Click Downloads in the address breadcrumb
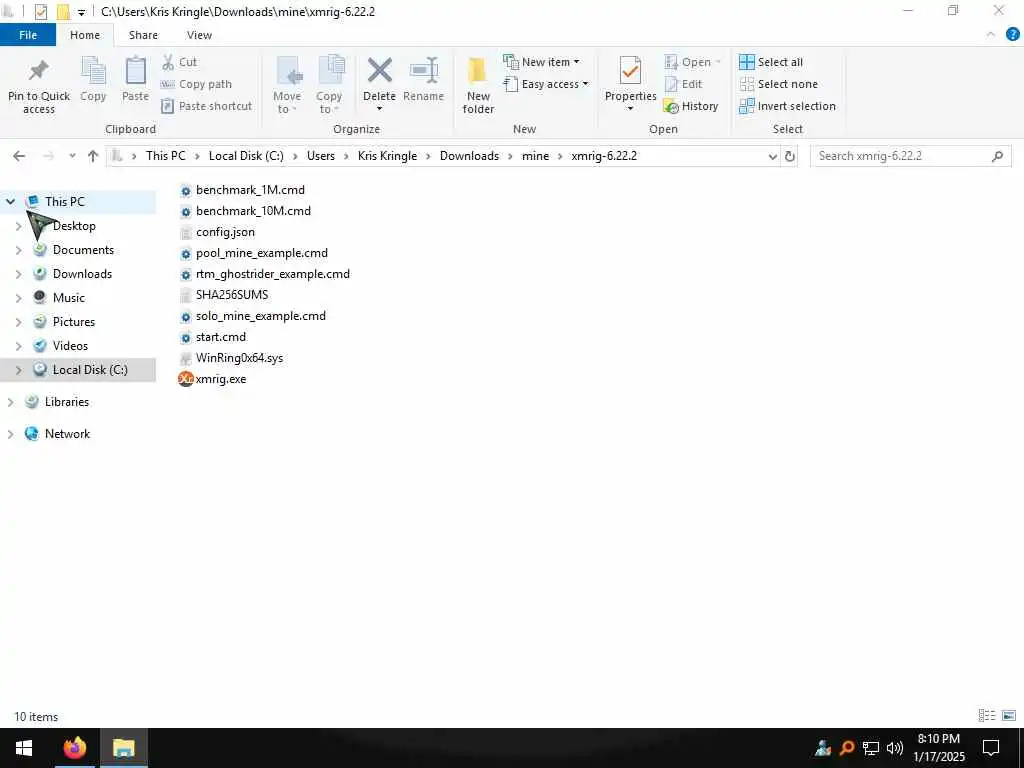 click(469, 156)
